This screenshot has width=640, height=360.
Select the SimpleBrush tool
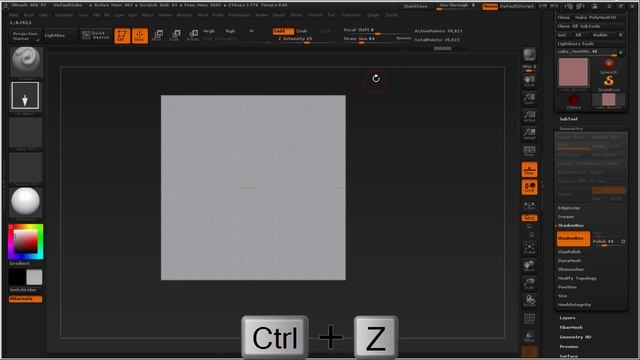click(x=609, y=83)
